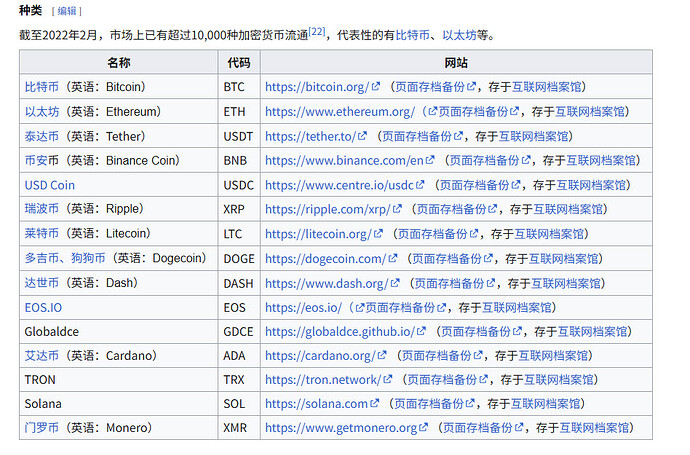Viewport: 690px width, 455px height.
Task: Open the 艾达币 article link
Action: pyautogui.click(x=42, y=356)
